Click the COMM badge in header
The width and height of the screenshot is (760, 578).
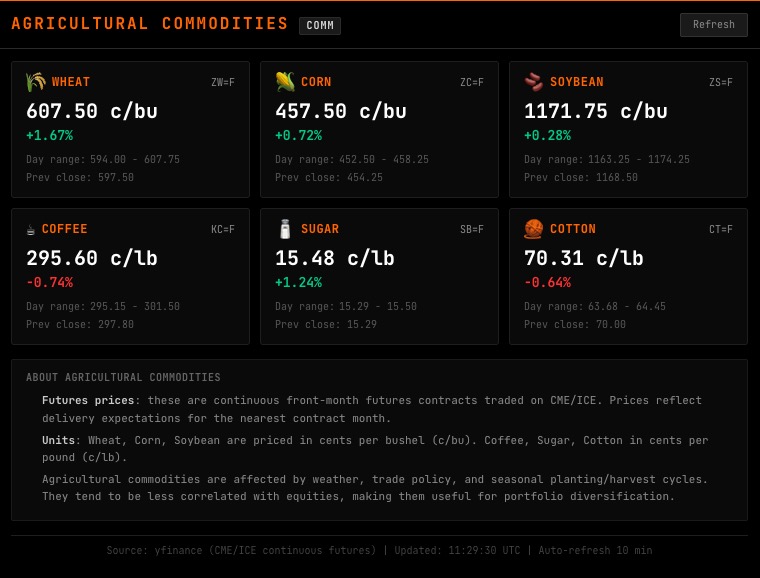pos(320,26)
